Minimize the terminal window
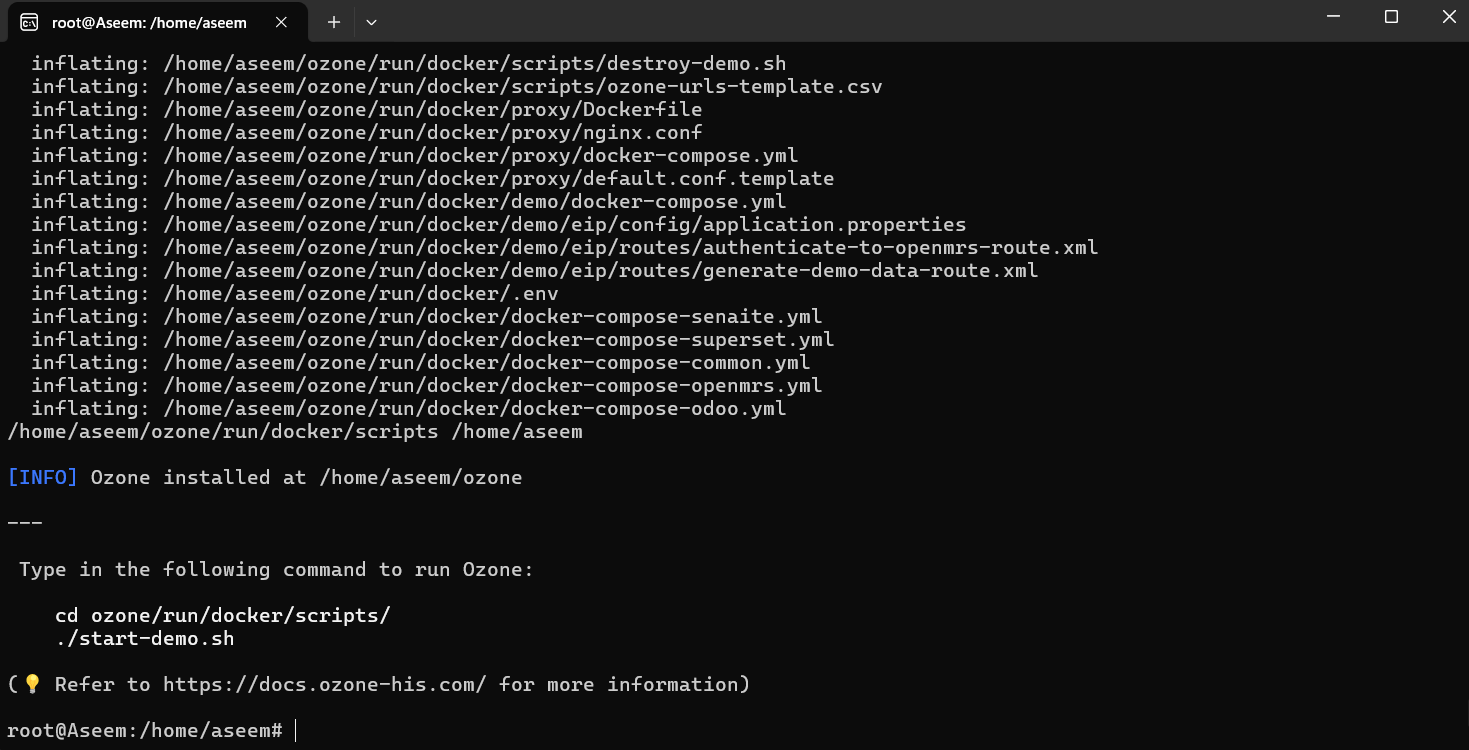The image size is (1469, 750). point(1333,17)
